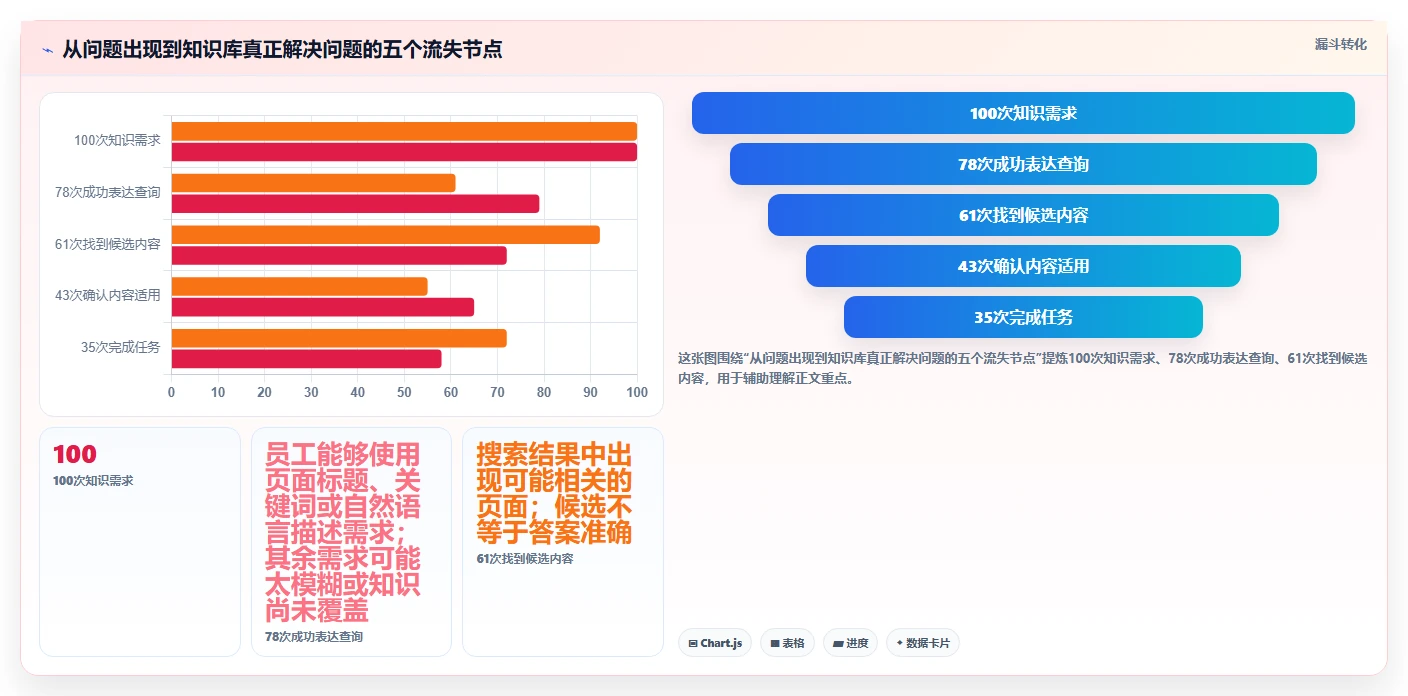Click the 61次找到候选内容 card caption
Image resolution: width=1408 pixels, height=696 pixels.
(525, 559)
